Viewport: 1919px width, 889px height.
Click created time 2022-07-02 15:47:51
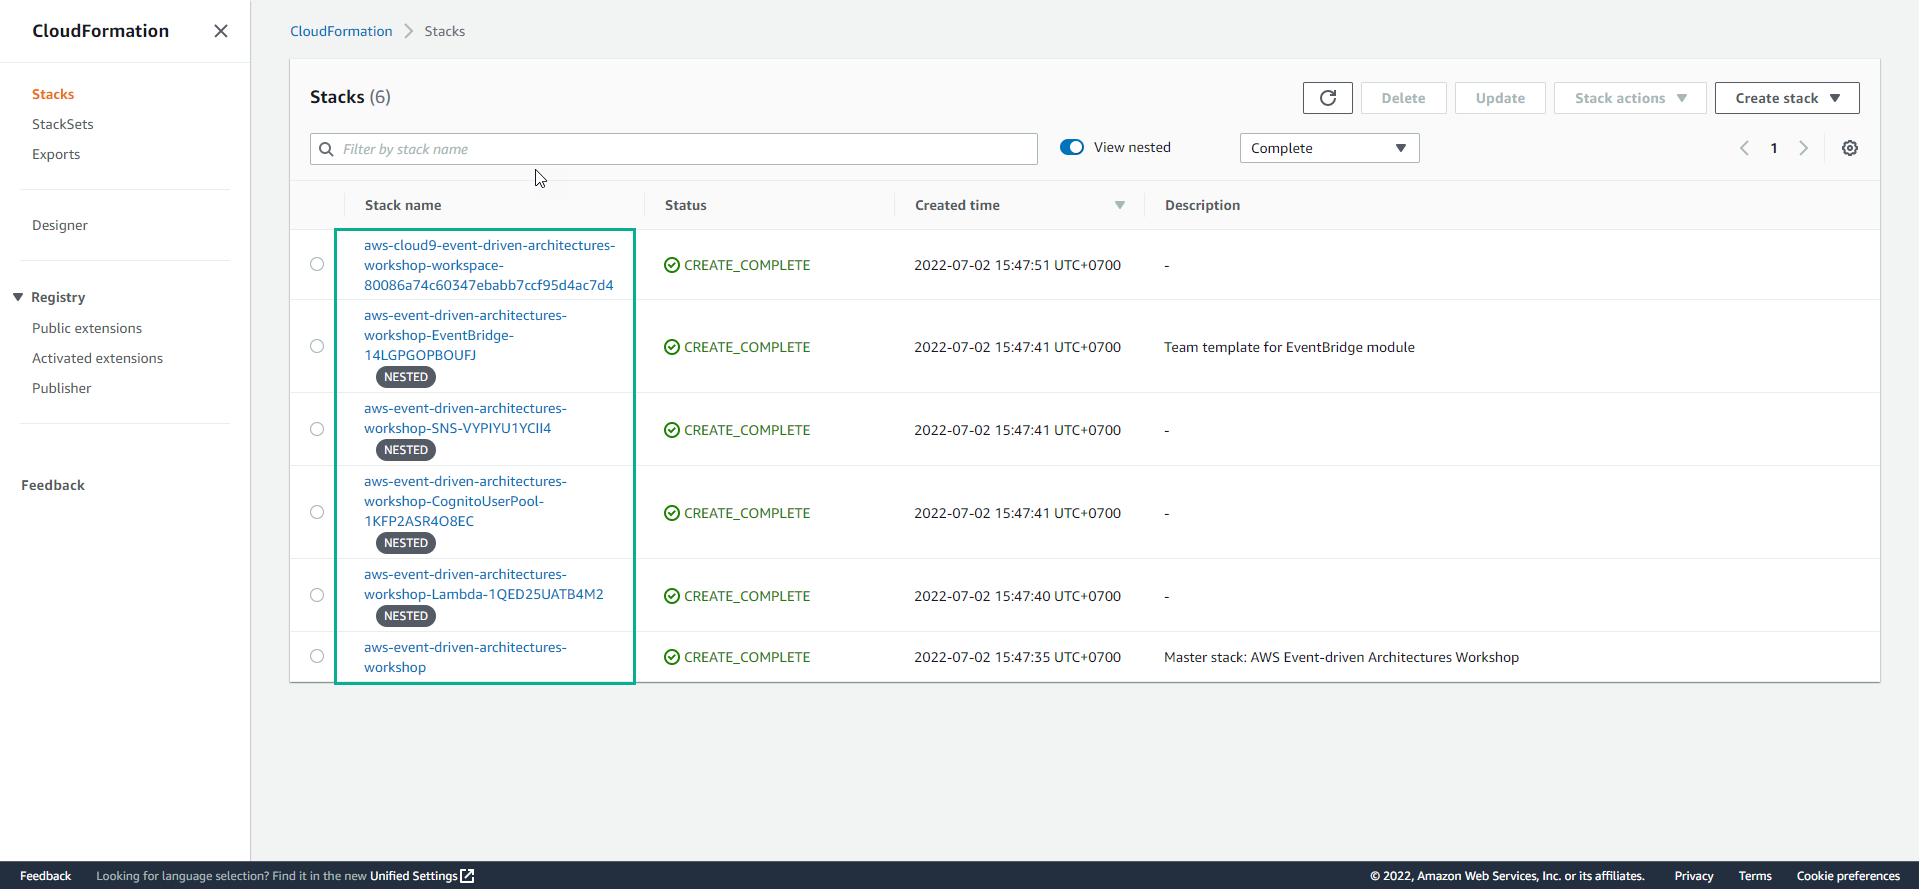[x=1017, y=265]
